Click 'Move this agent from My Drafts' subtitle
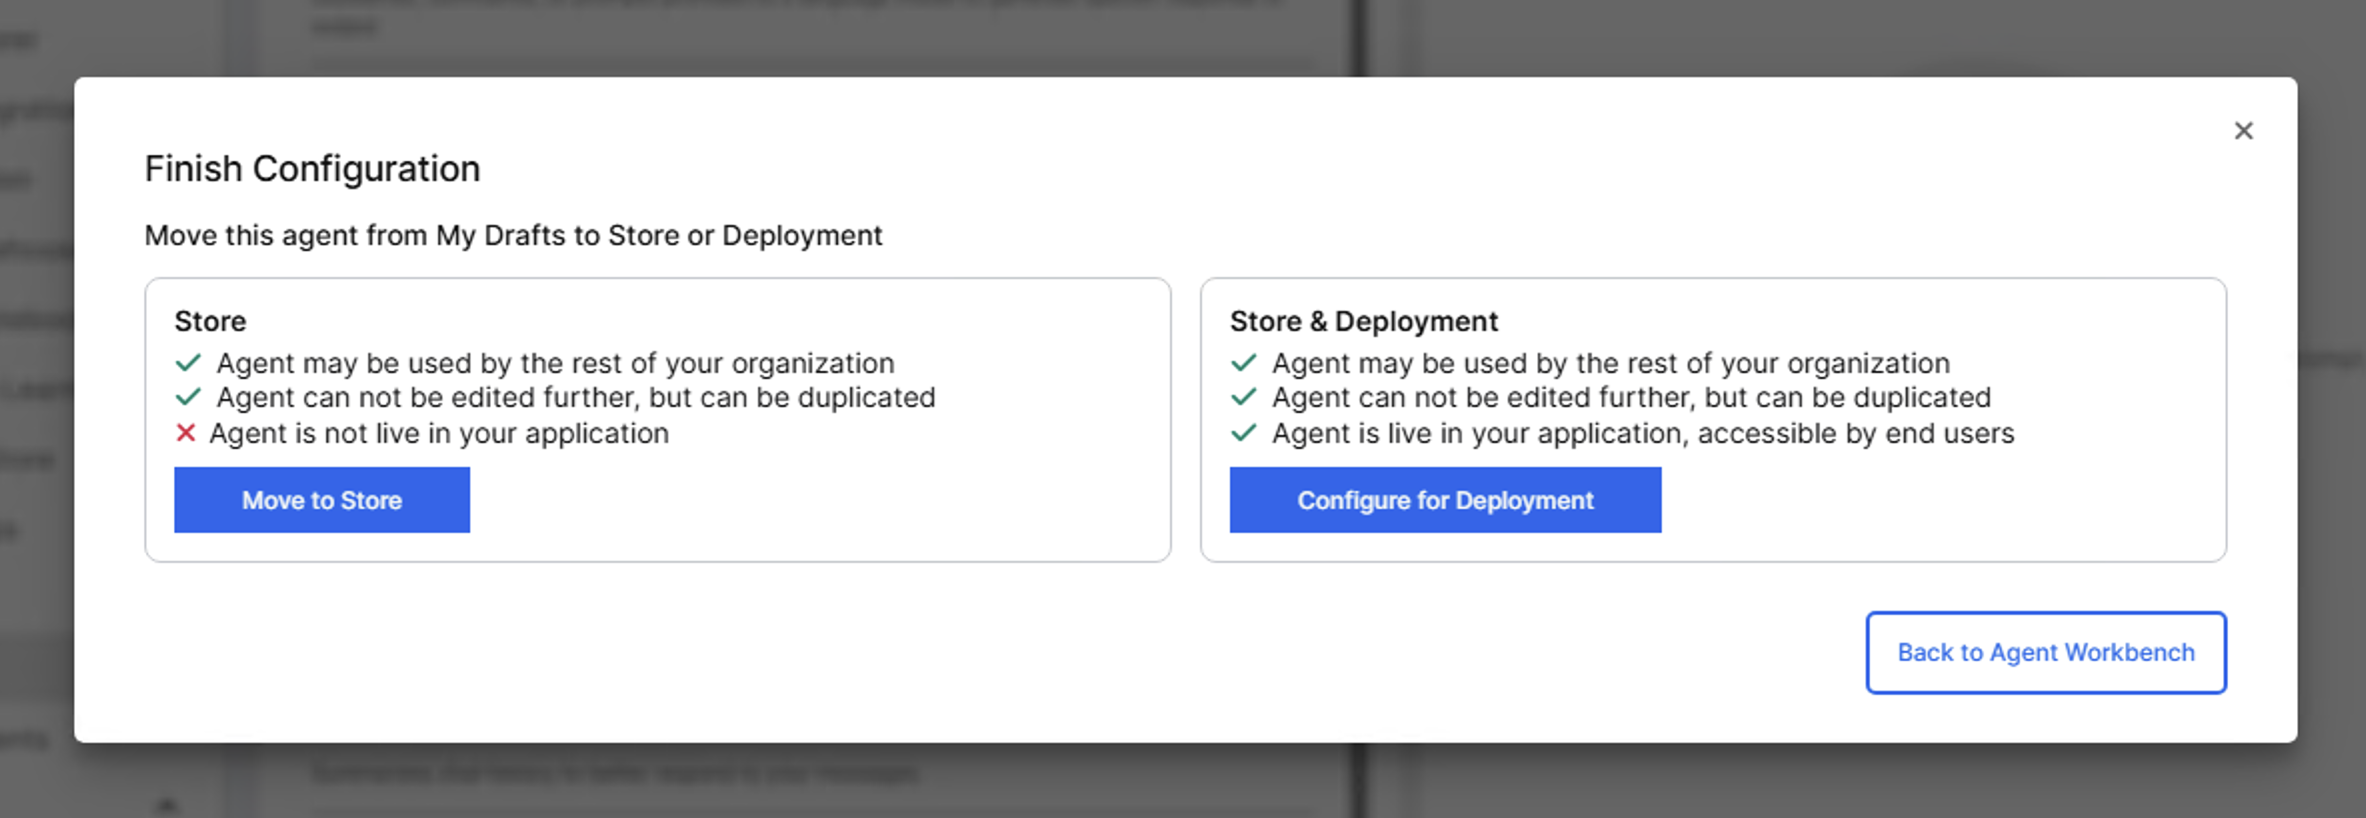 point(513,235)
